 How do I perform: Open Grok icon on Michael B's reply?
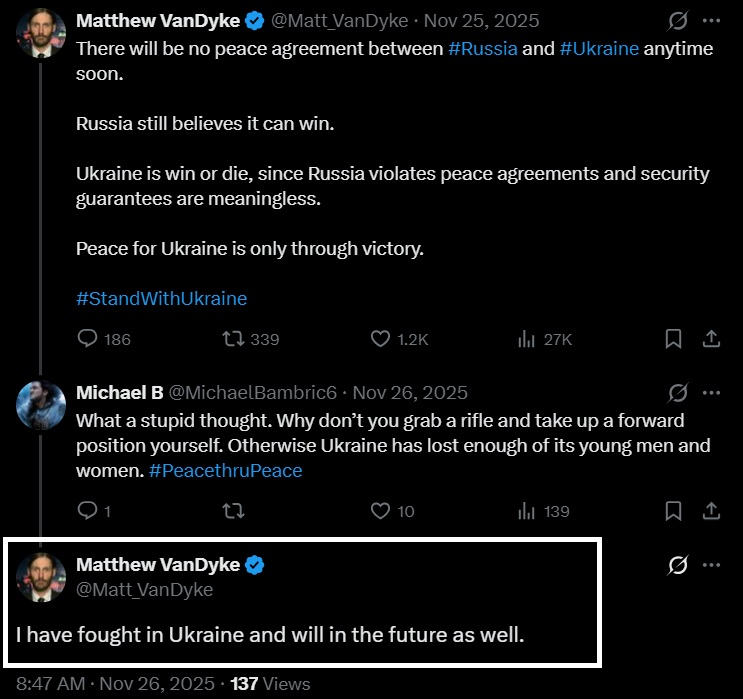(678, 392)
